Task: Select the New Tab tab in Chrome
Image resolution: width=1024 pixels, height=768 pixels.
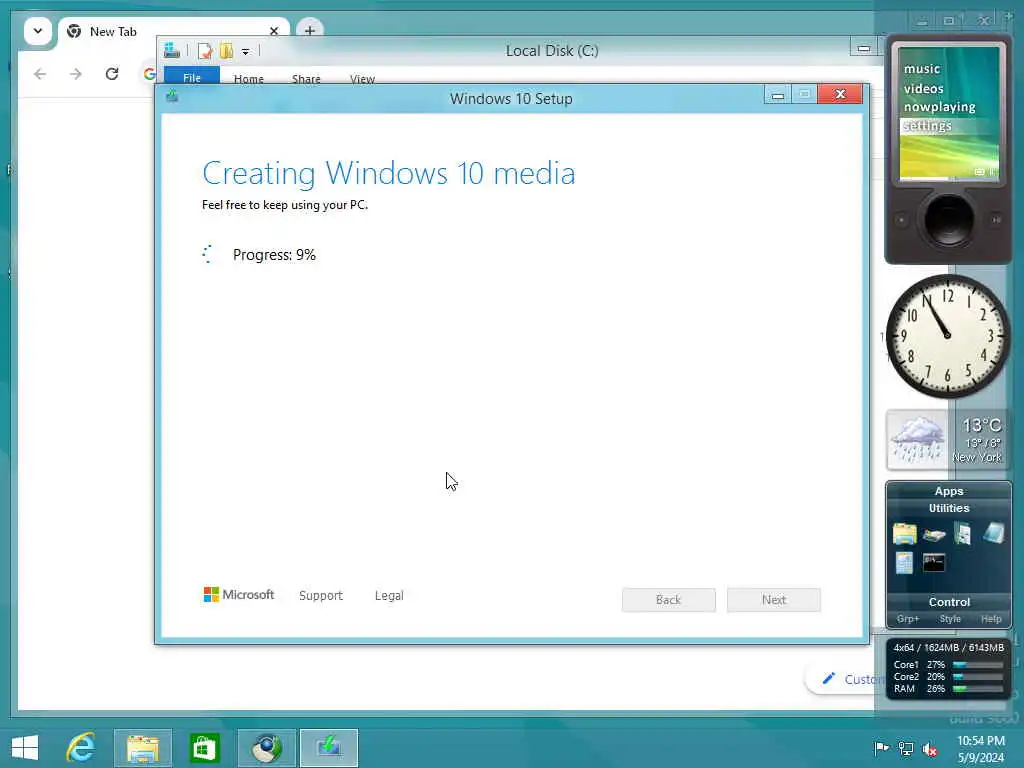Action: tap(173, 31)
